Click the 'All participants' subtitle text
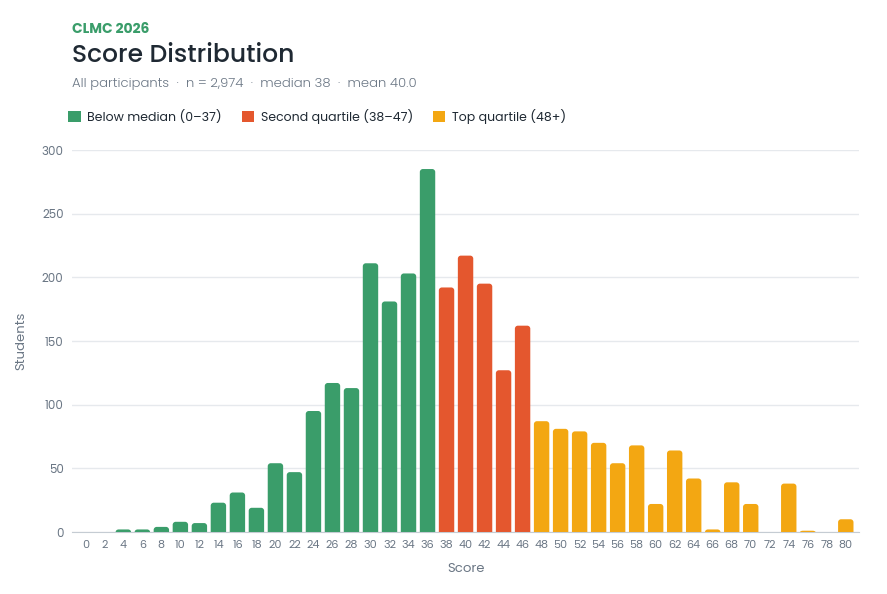 120,83
